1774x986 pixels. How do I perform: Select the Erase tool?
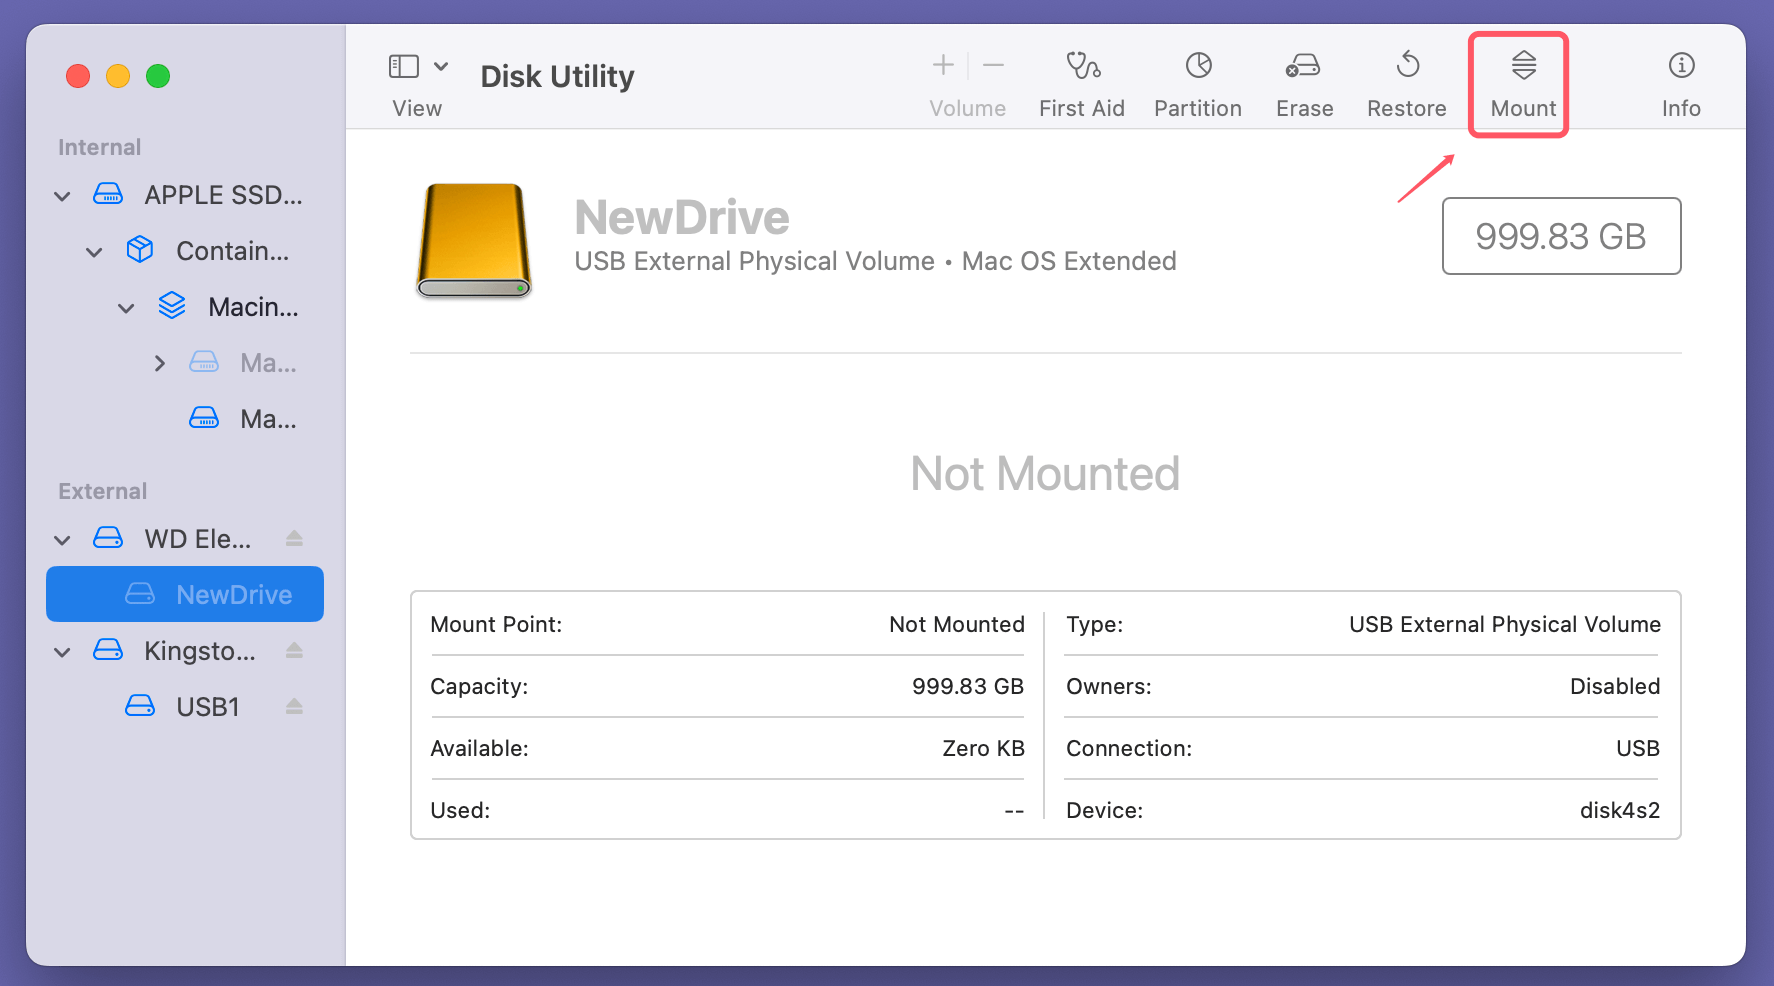click(1304, 80)
